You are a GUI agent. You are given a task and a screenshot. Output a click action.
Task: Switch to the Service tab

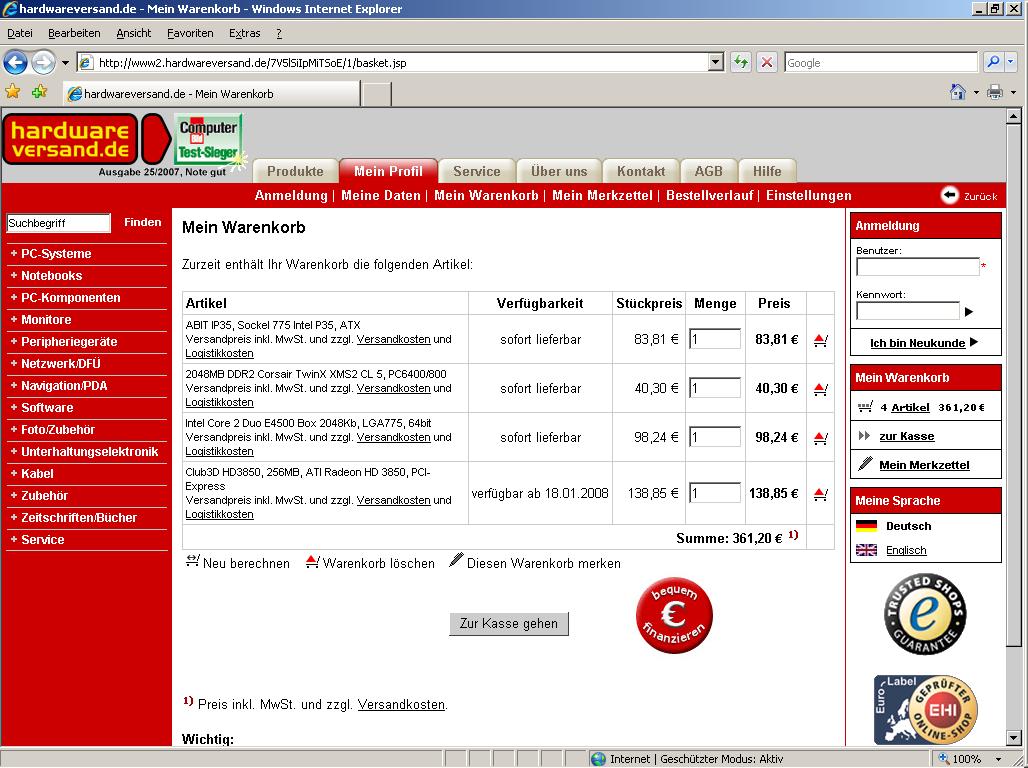pos(477,171)
